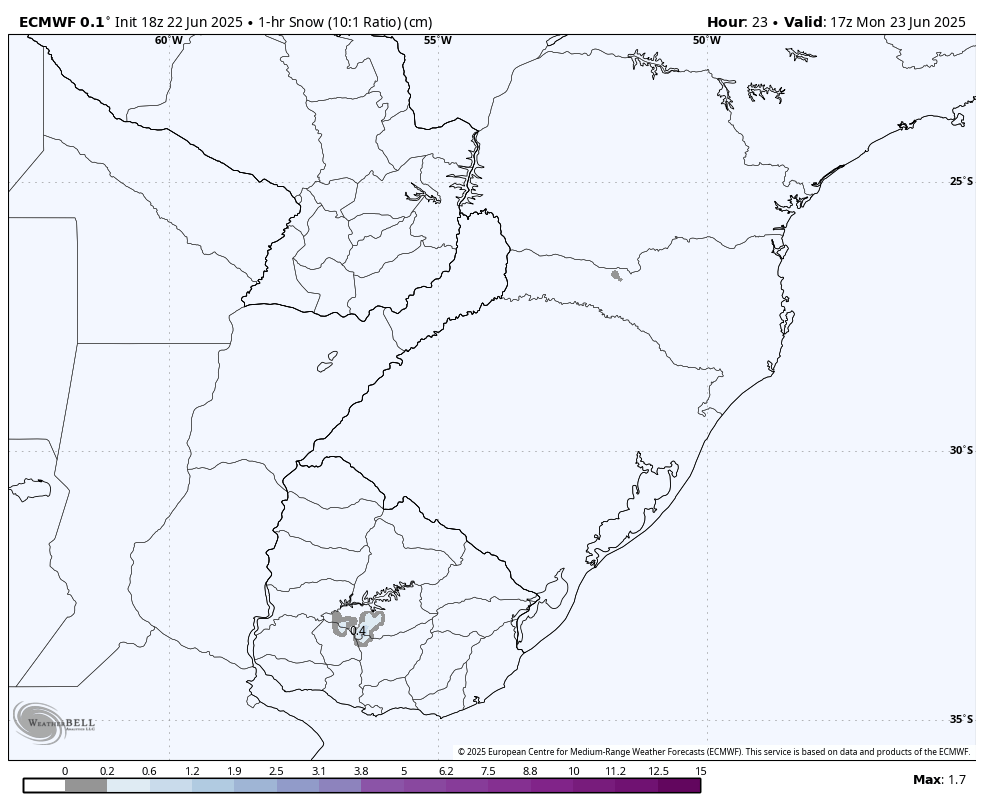
Task: Click the '12.5' label on the color scale
Action: coord(658,771)
